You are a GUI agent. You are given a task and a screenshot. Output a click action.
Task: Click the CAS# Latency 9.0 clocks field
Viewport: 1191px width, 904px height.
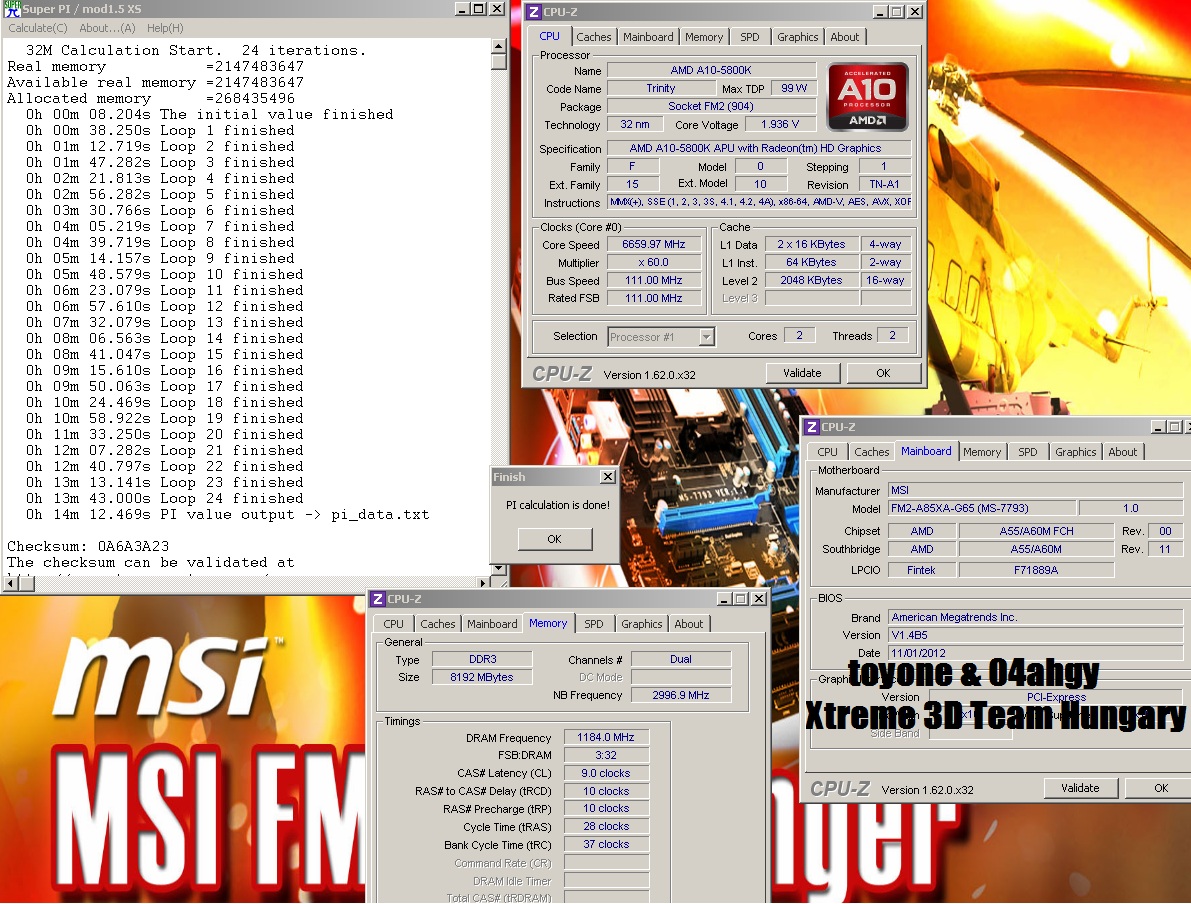click(x=605, y=773)
